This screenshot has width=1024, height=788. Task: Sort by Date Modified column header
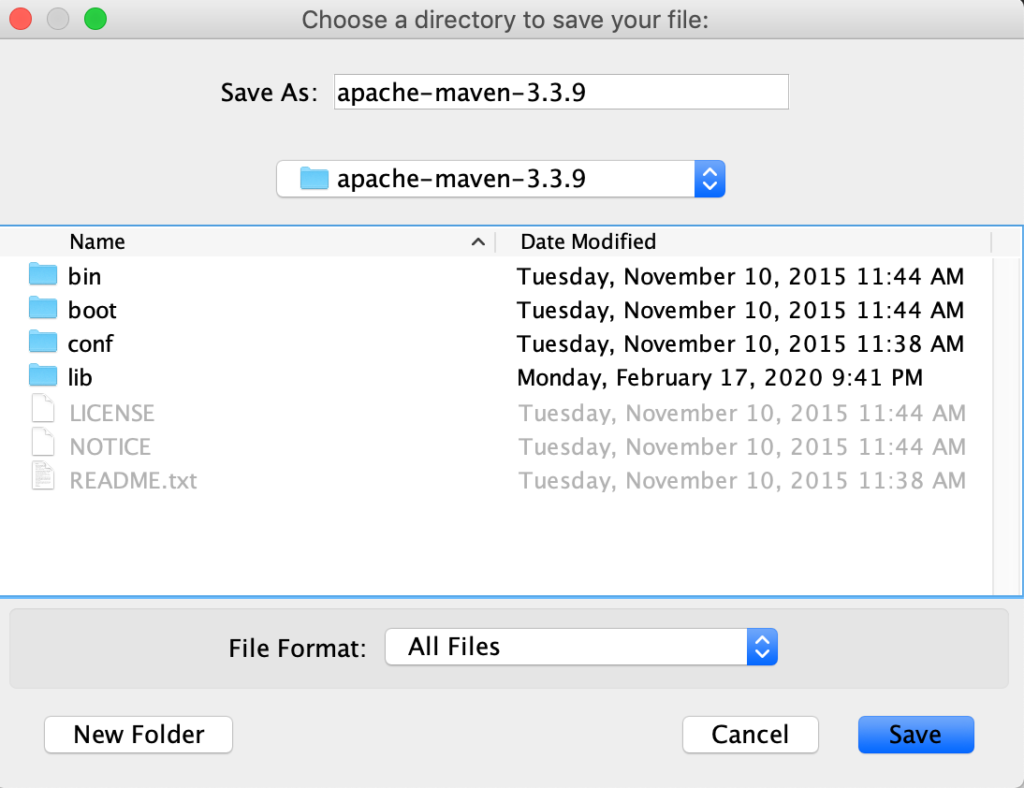[588, 242]
